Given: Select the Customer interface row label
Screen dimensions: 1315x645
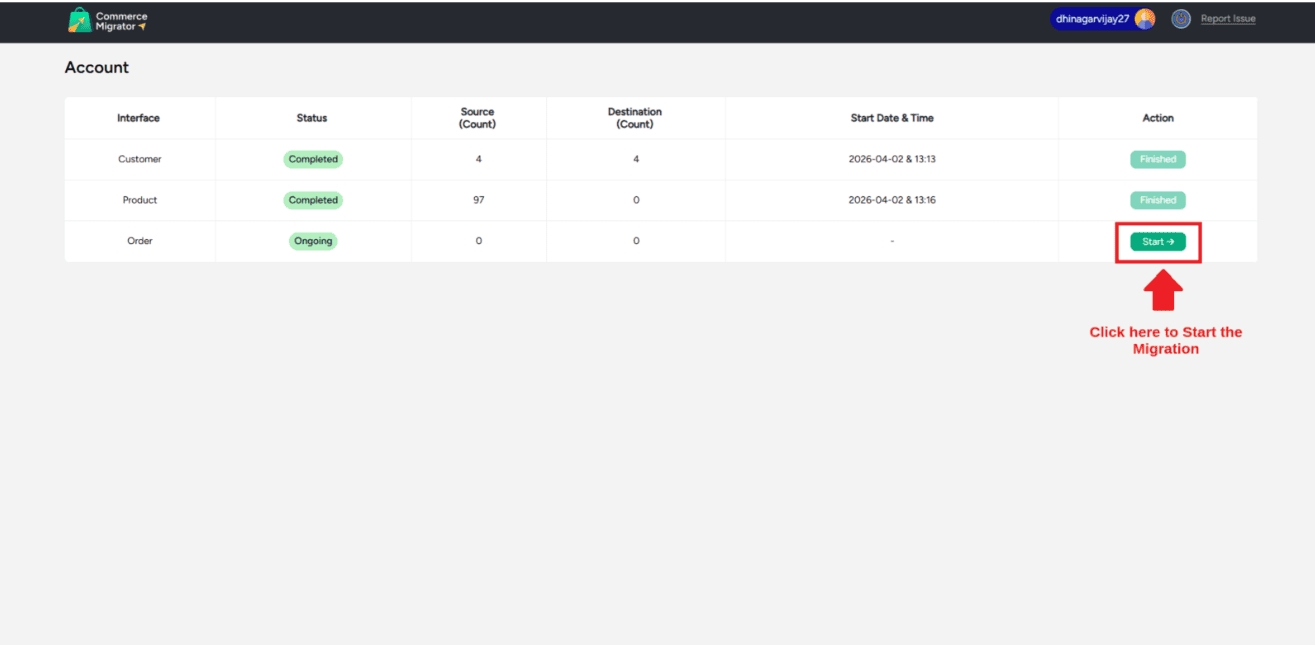Looking at the screenshot, I should pyautogui.click(x=140, y=159).
